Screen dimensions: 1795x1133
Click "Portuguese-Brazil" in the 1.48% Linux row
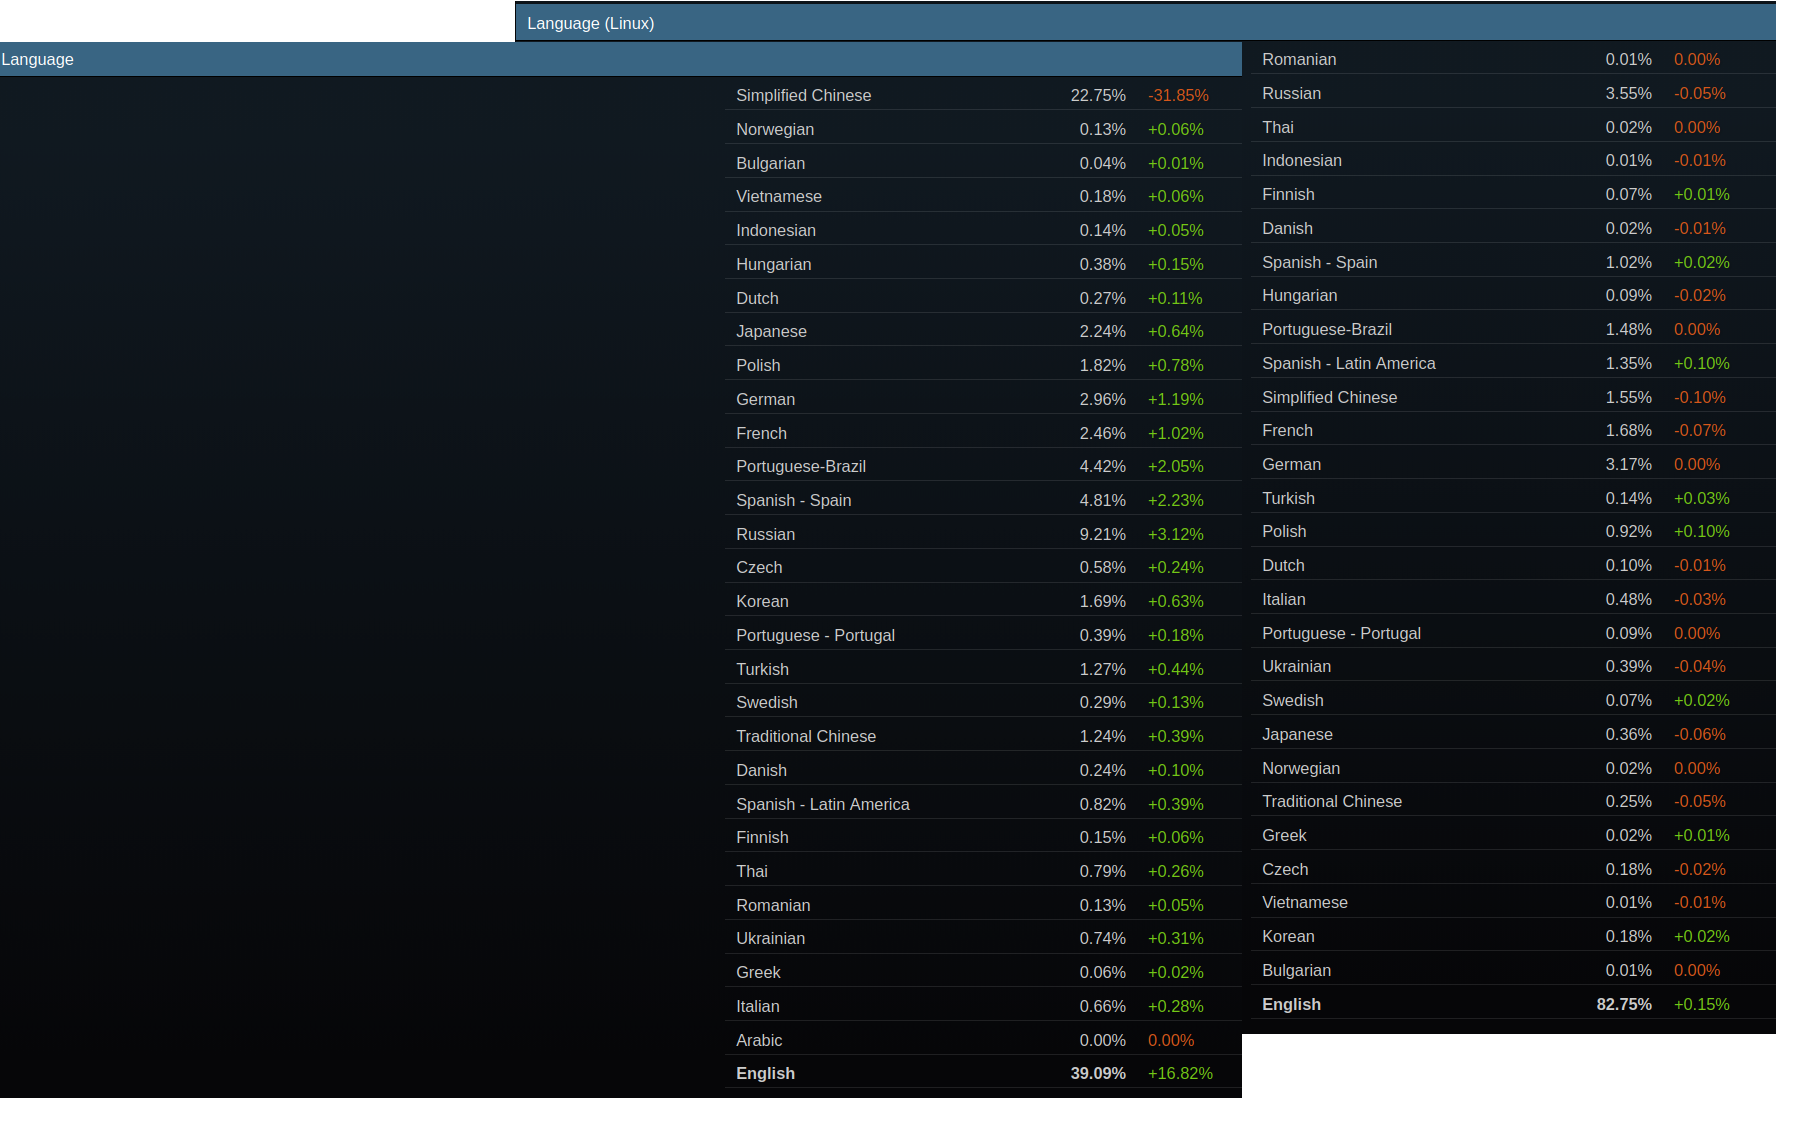pyautogui.click(x=1327, y=329)
